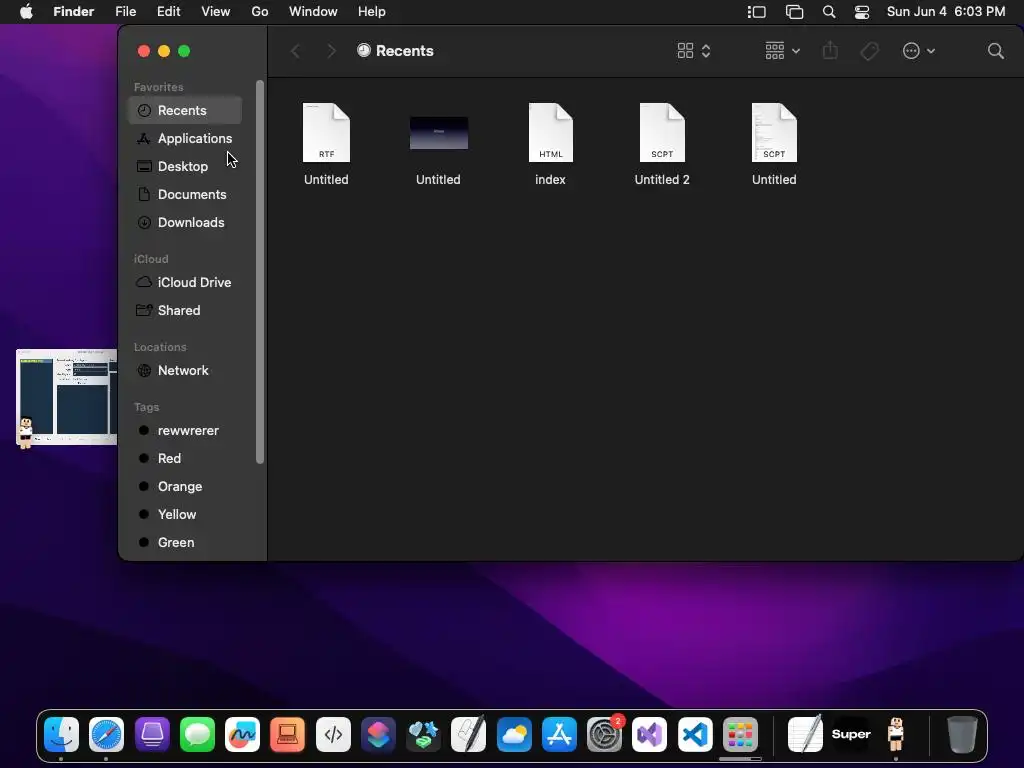Open the orange laptop app in Dock

287,735
